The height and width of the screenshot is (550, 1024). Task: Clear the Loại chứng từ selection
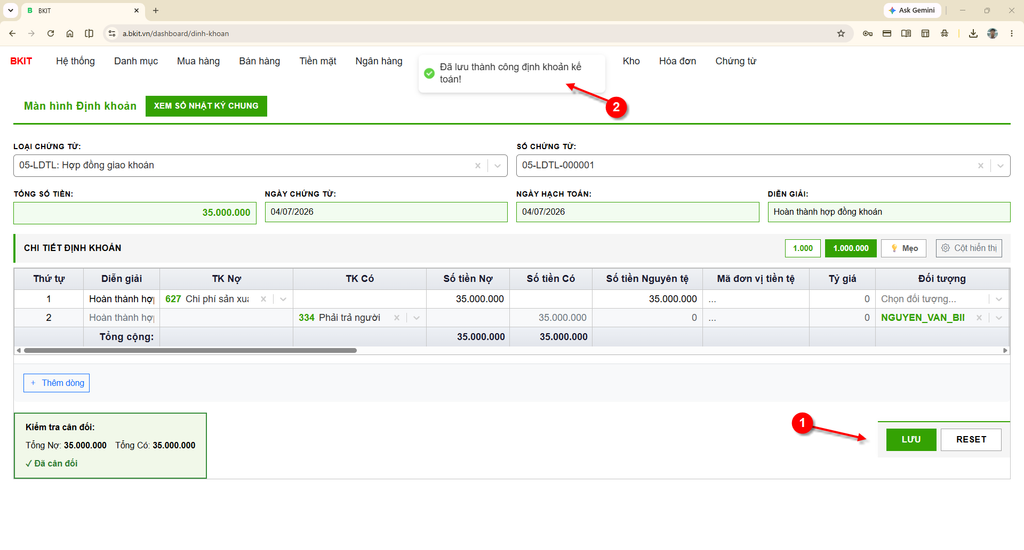(x=477, y=166)
